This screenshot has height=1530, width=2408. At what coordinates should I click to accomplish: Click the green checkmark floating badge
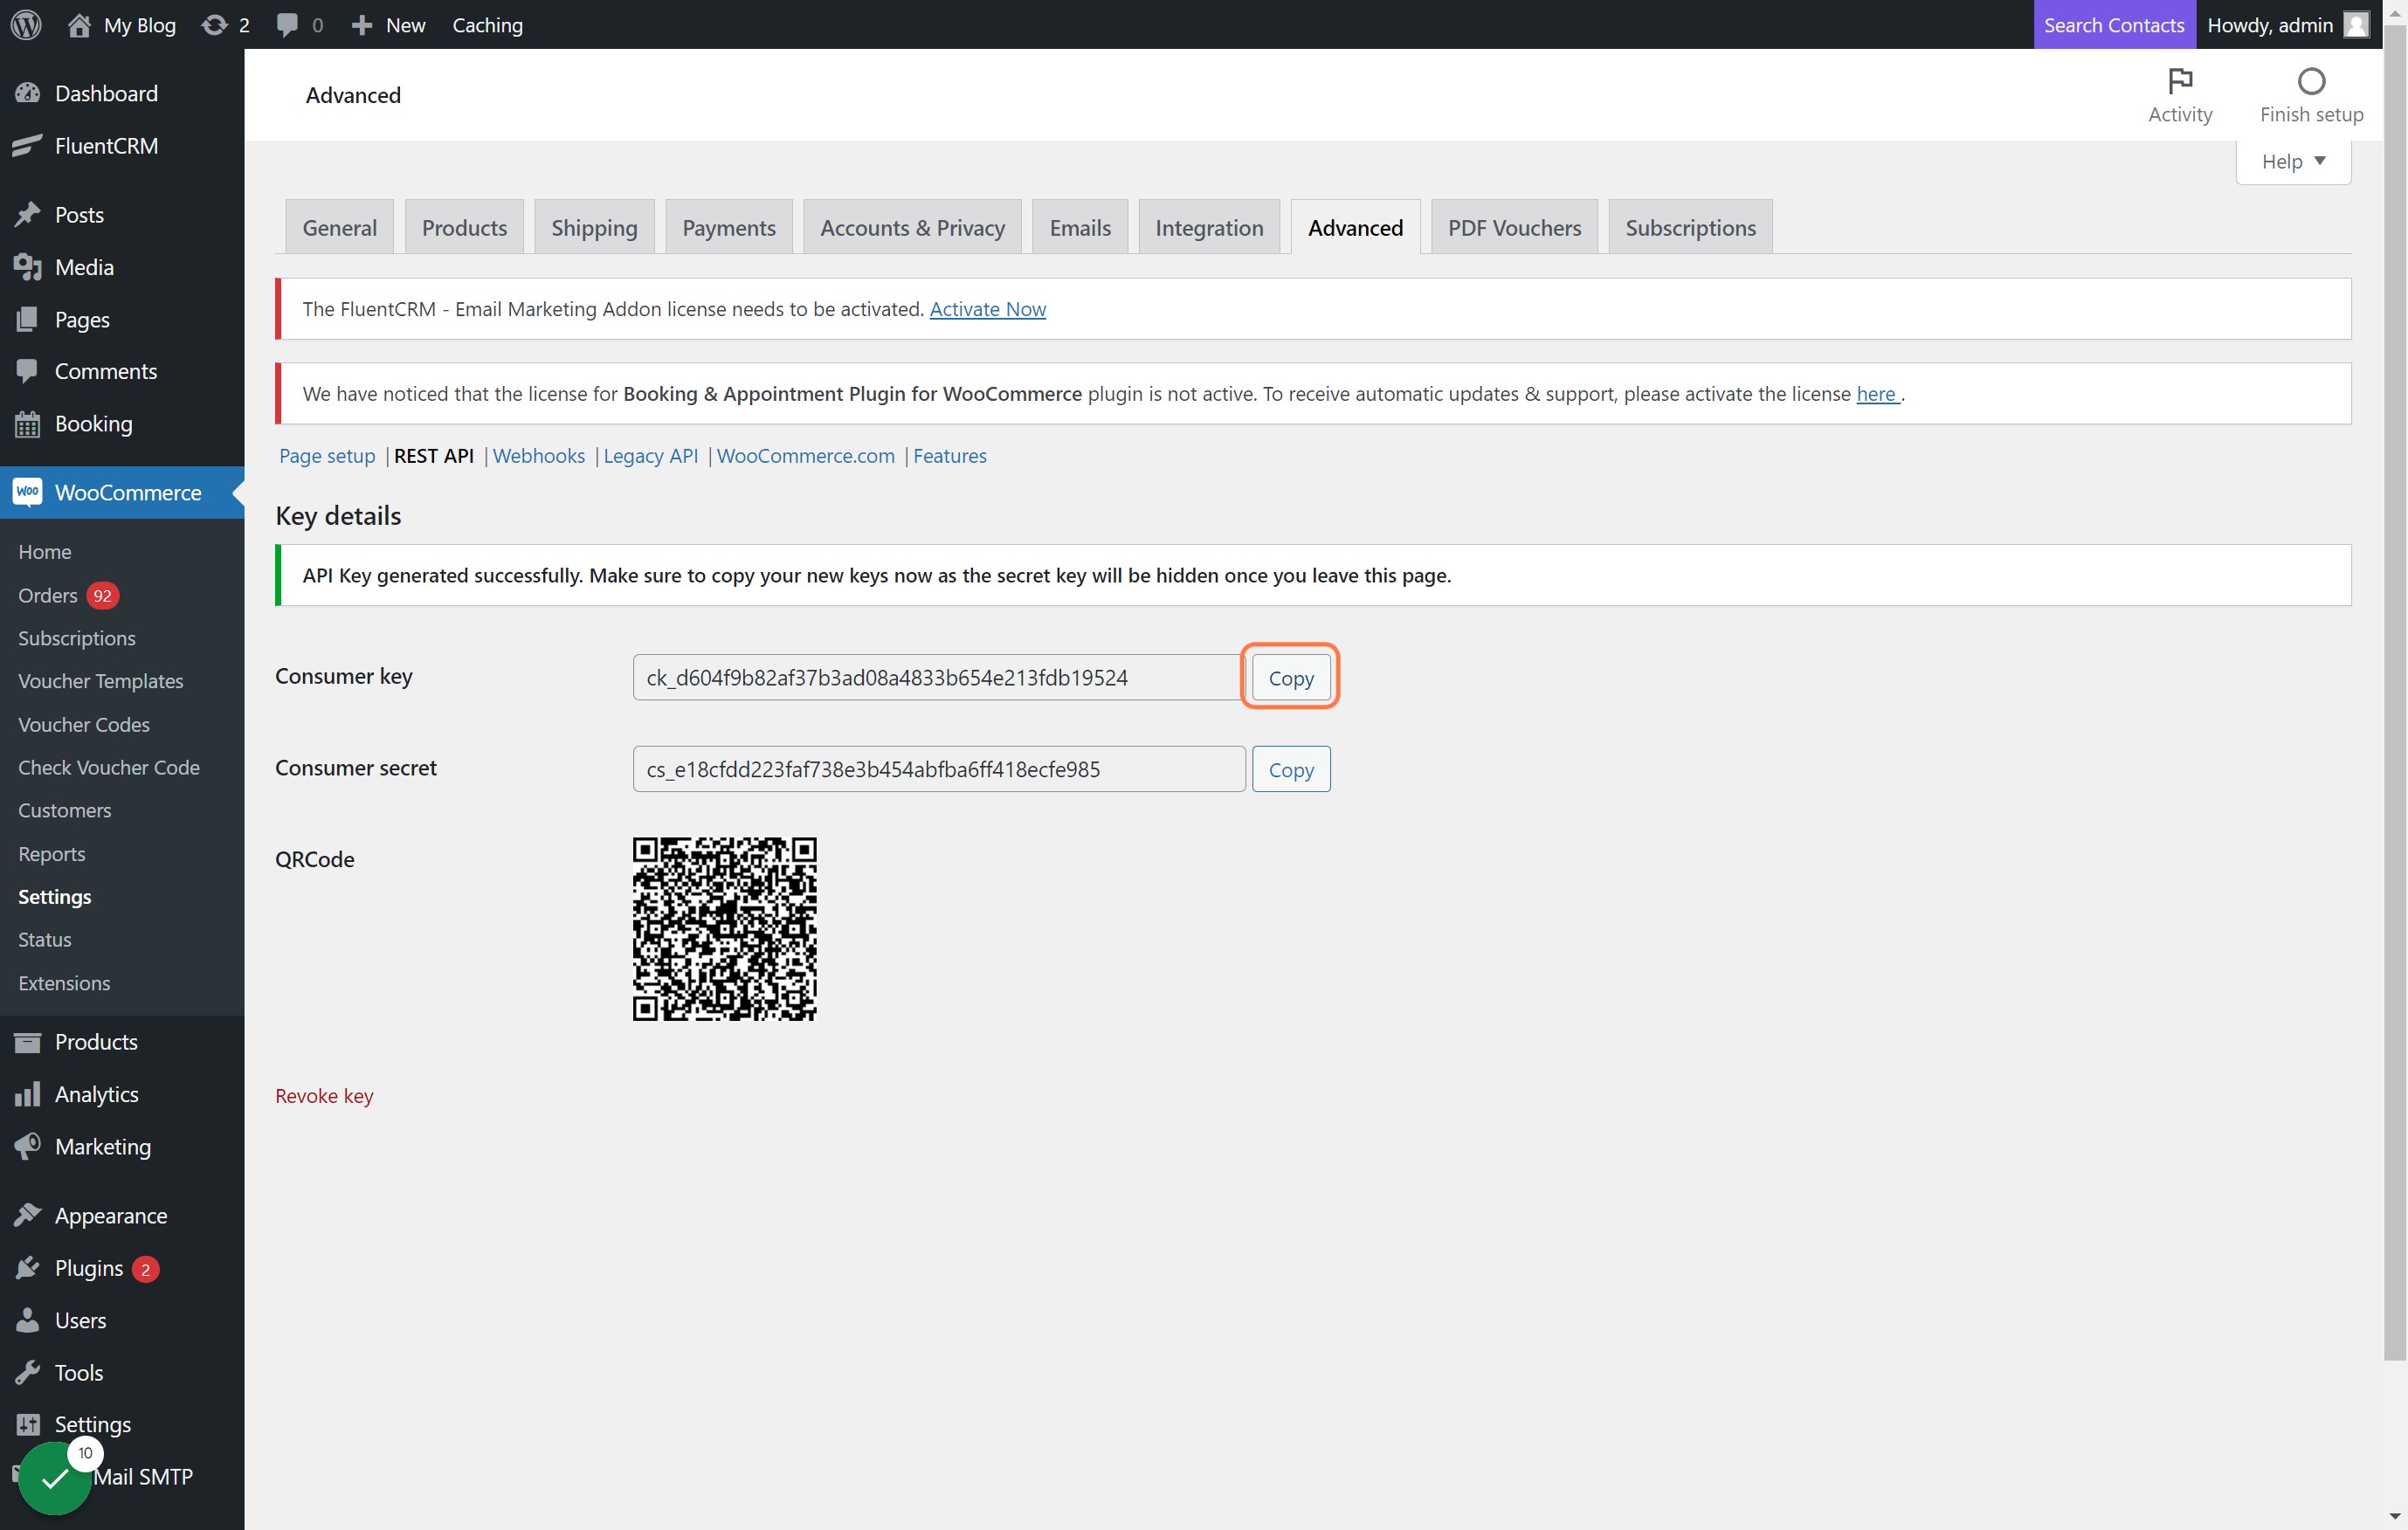tap(55, 1478)
